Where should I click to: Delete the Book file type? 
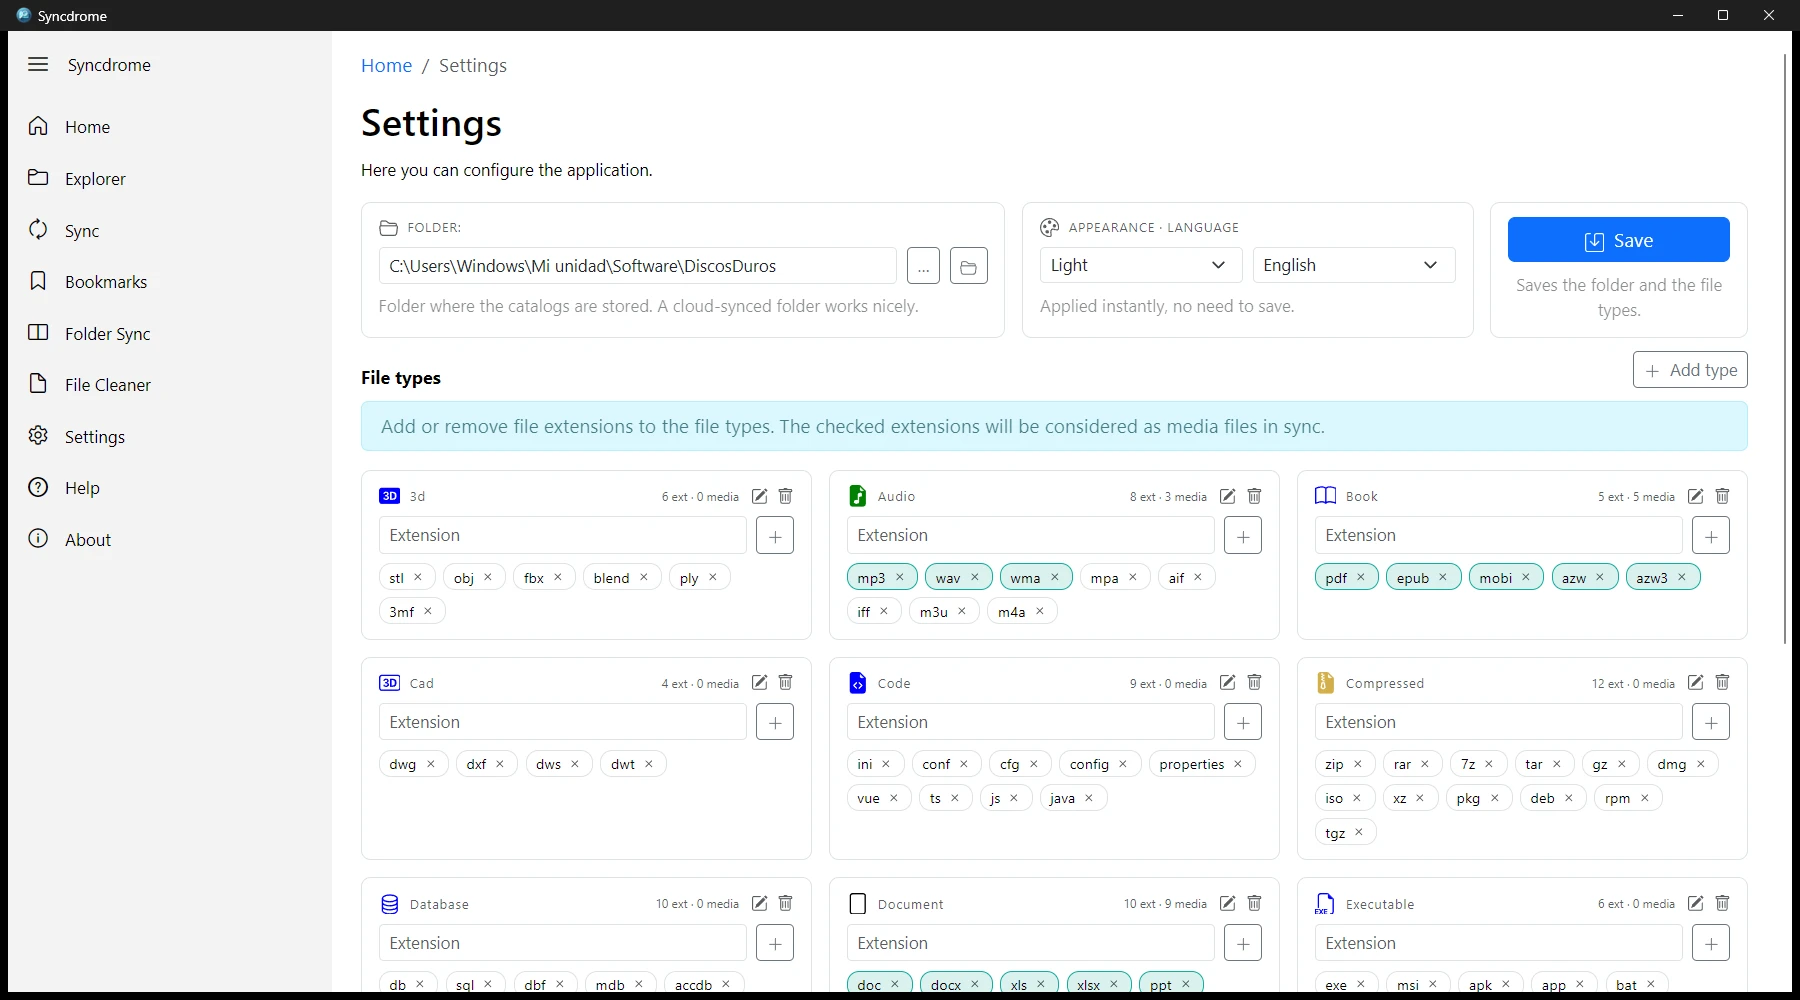1722,496
